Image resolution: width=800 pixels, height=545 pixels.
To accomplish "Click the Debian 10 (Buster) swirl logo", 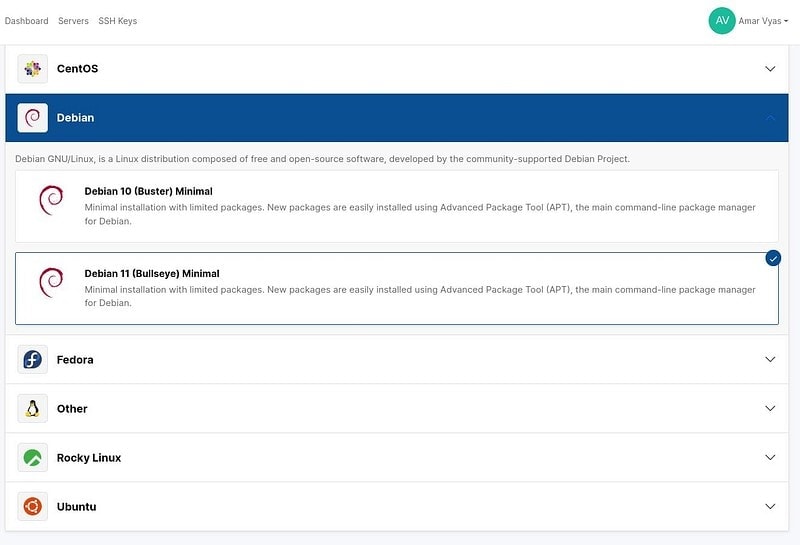I will pyautogui.click(x=52, y=200).
